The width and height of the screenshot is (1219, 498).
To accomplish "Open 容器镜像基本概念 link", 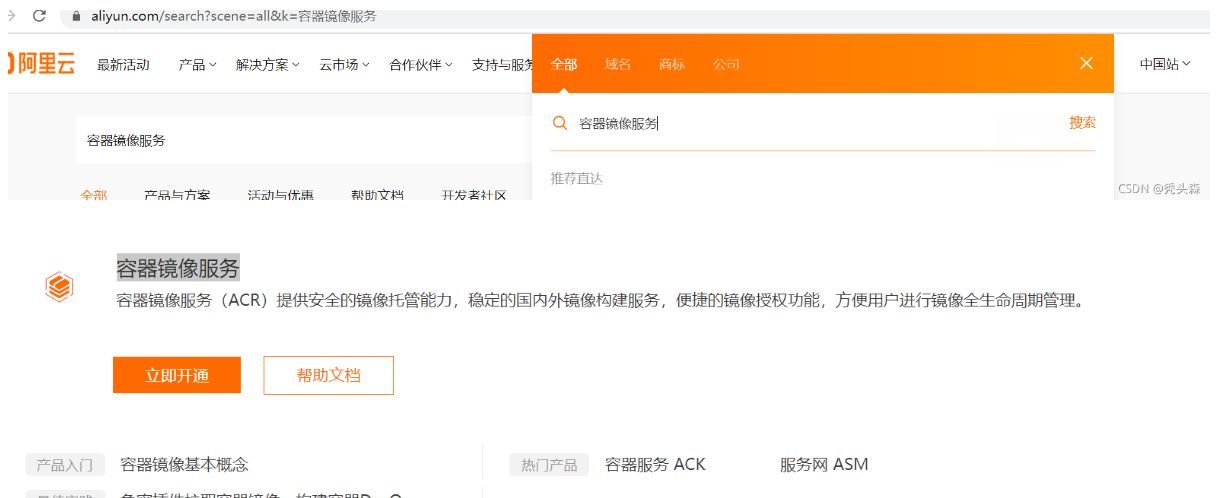I will (x=184, y=464).
